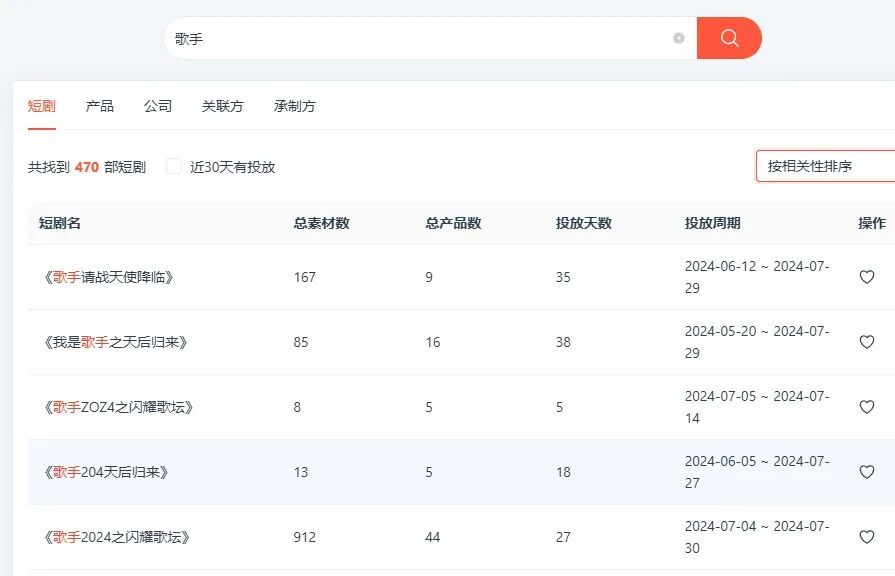This screenshot has width=895, height=576.
Task: Click the 短剧 tab
Action: tap(41, 105)
